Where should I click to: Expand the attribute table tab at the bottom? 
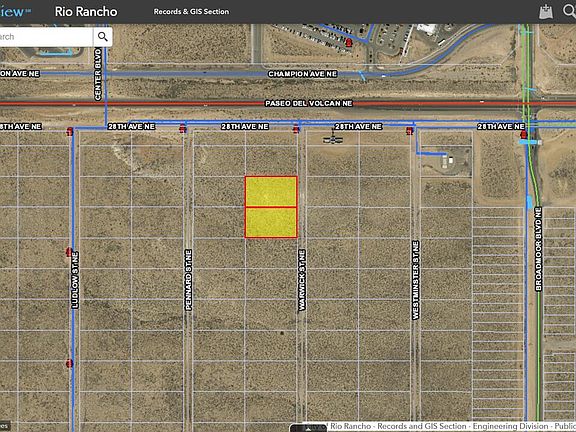309,428
